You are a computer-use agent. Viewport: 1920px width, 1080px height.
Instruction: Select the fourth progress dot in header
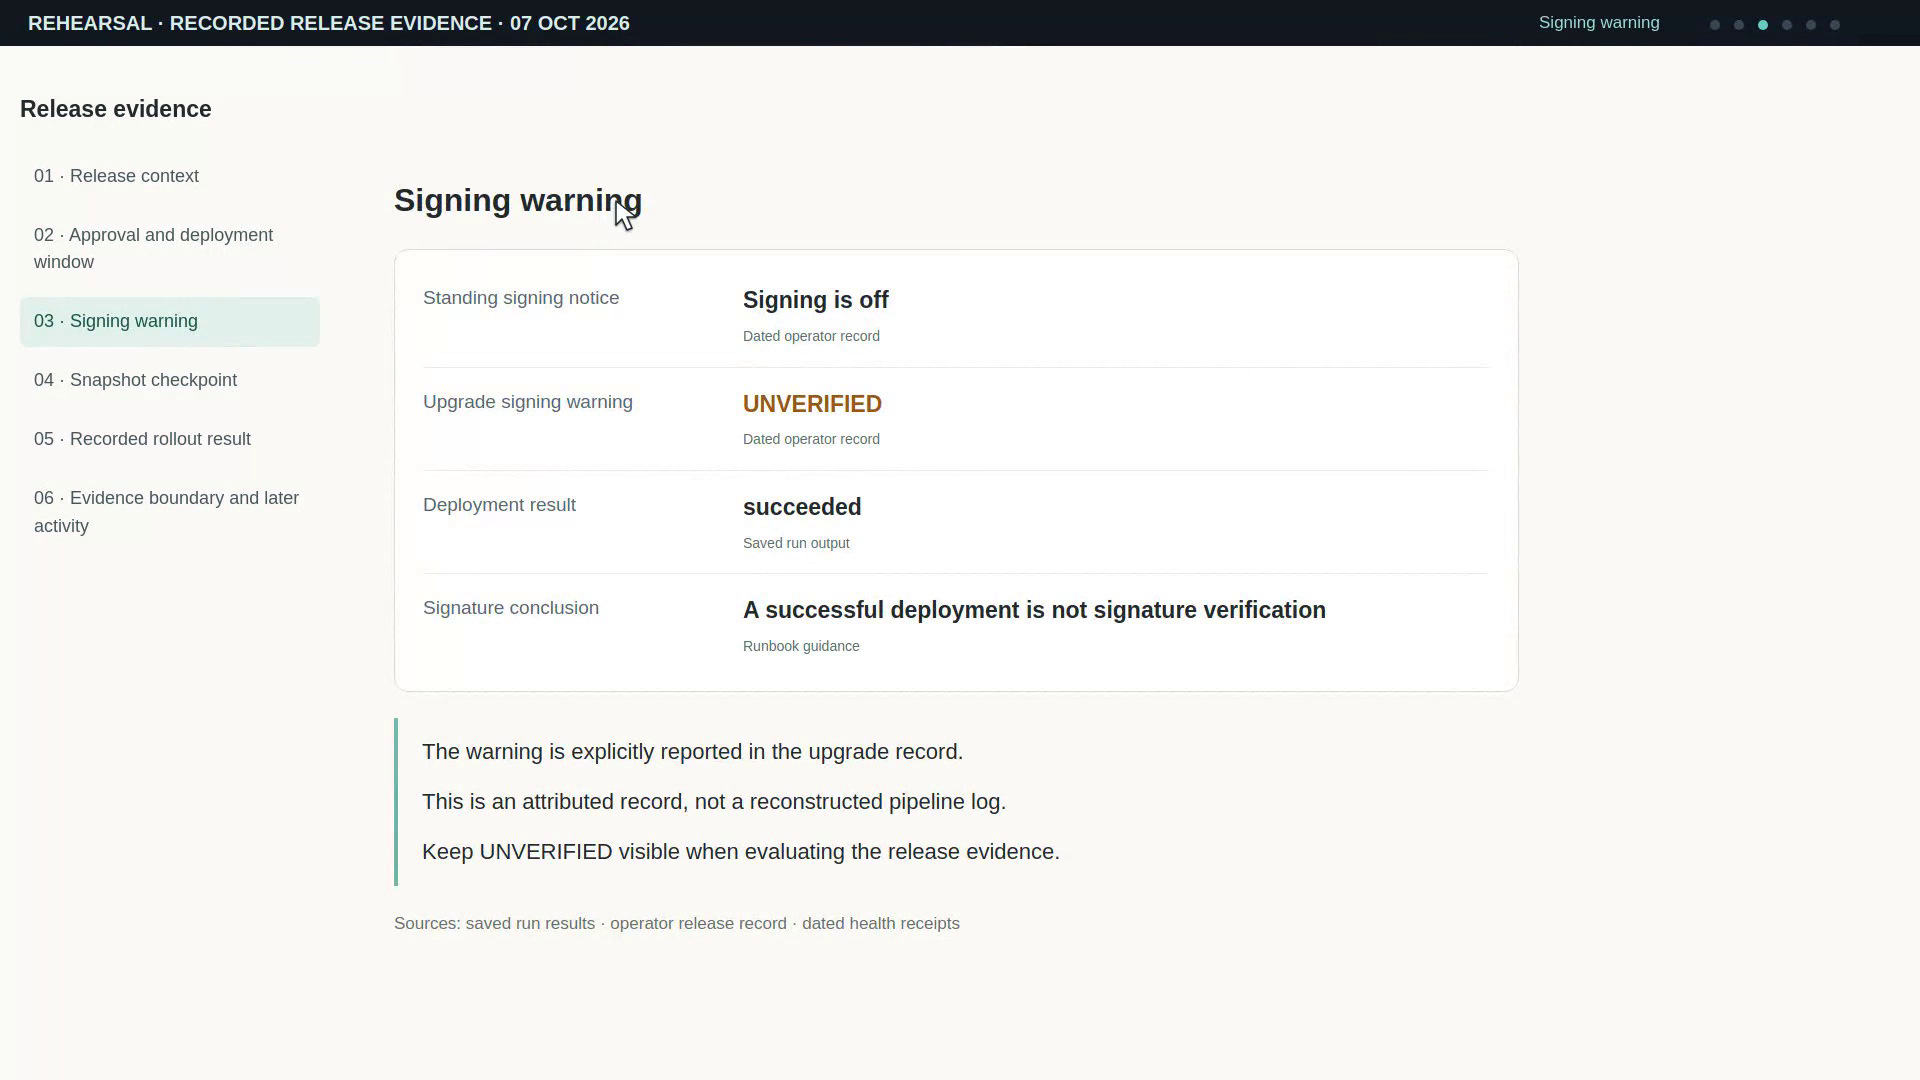[1787, 25]
